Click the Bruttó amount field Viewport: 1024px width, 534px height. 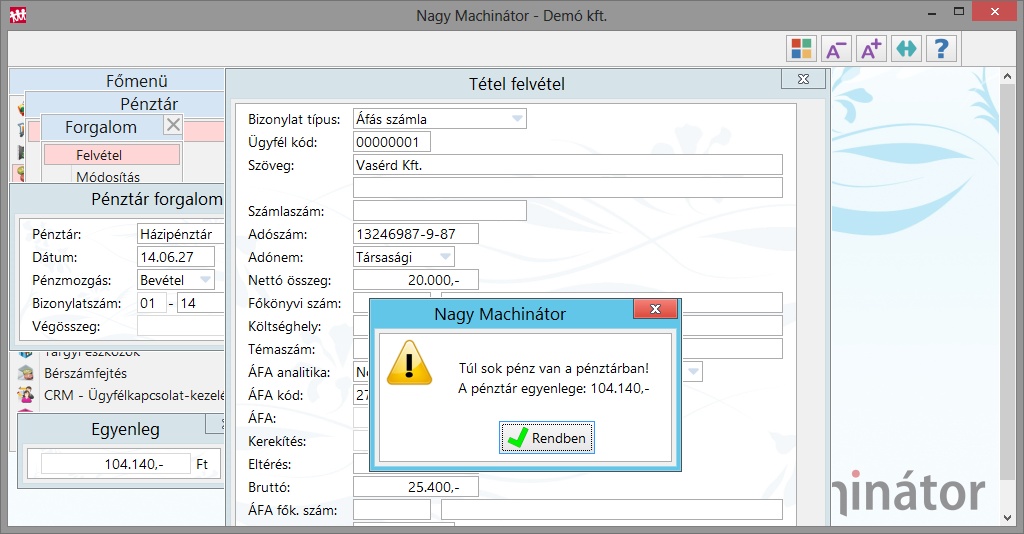pos(415,486)
